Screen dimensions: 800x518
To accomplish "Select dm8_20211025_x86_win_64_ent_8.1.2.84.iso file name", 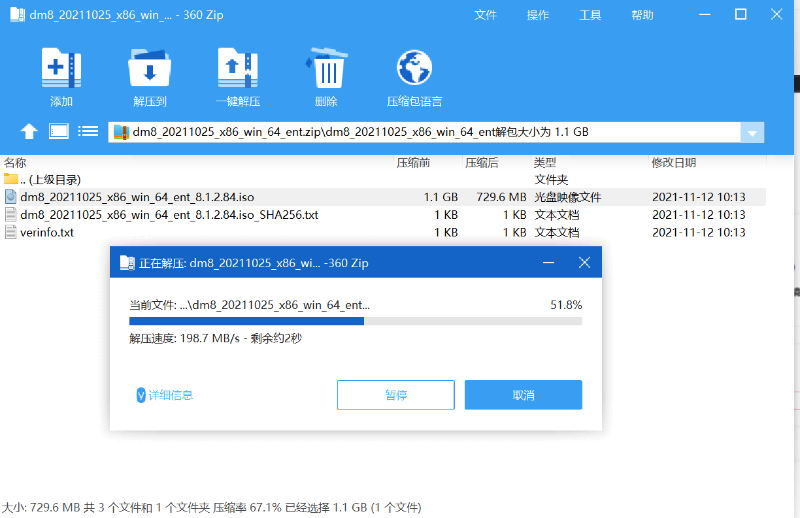I will [137, 197].
